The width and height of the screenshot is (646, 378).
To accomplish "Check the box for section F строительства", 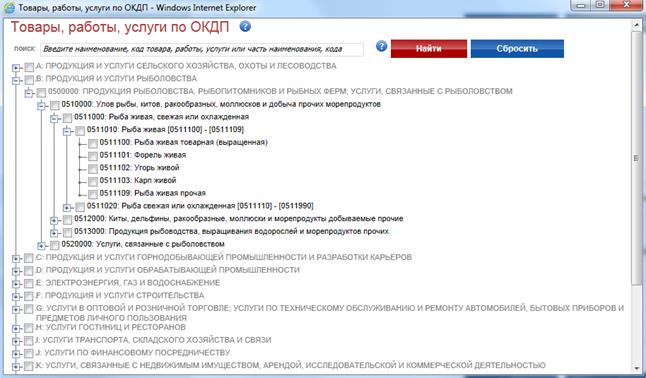I will (x=28, y=296).
